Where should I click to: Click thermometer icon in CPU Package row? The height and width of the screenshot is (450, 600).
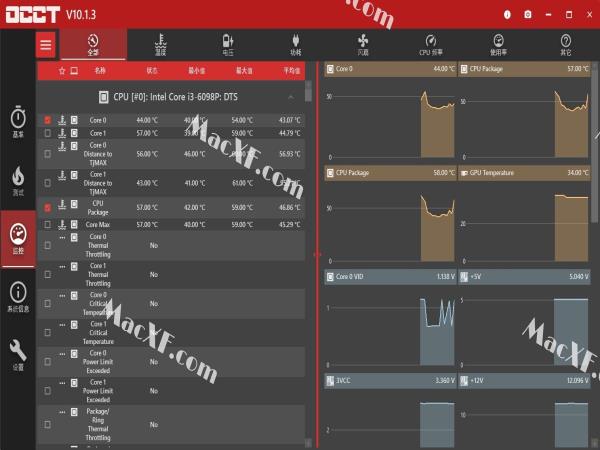click(x=62, y=205)
